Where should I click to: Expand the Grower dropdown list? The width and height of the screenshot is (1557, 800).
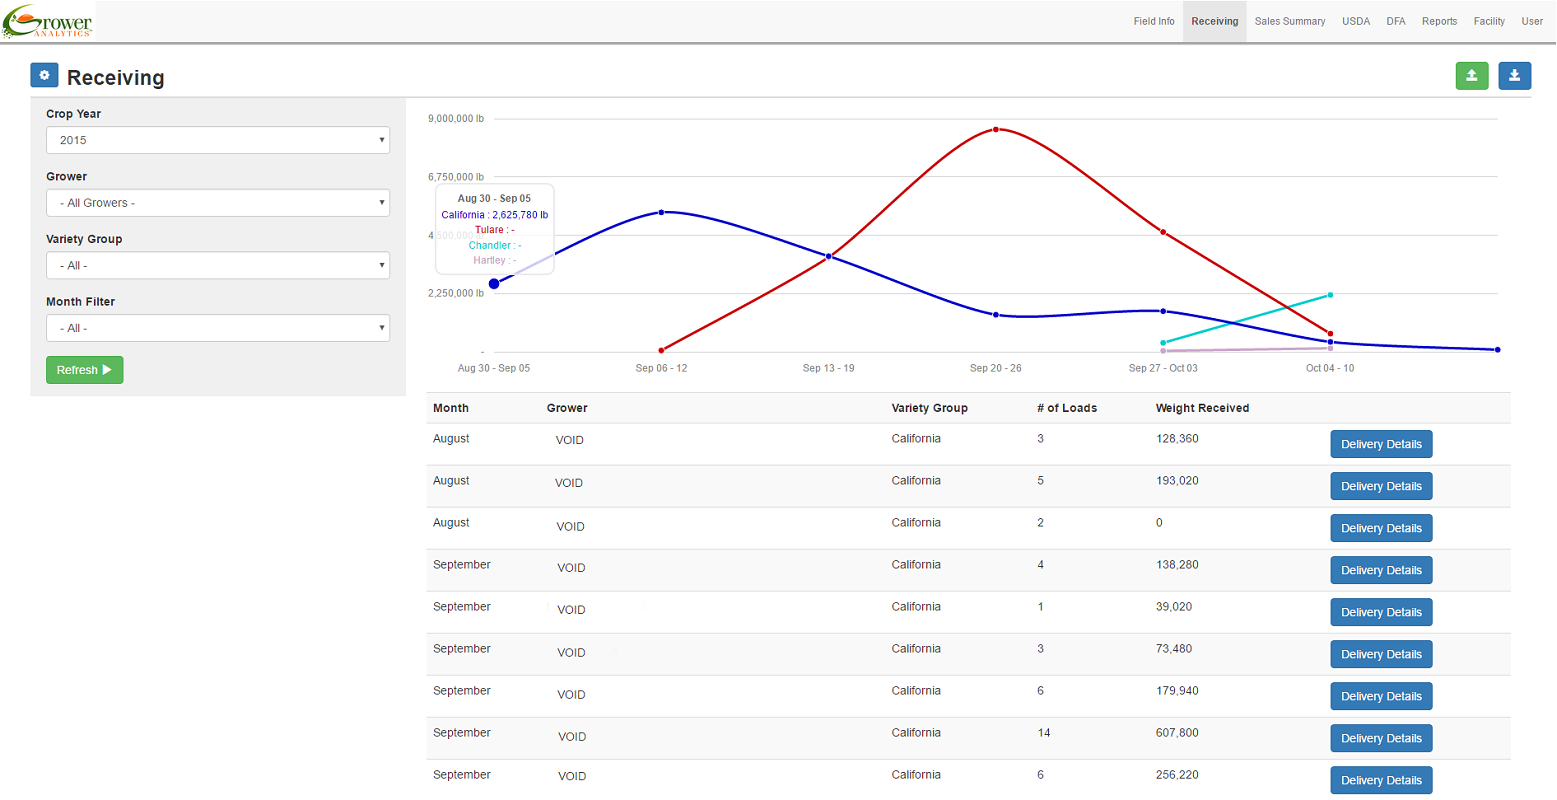pos(217,203)
